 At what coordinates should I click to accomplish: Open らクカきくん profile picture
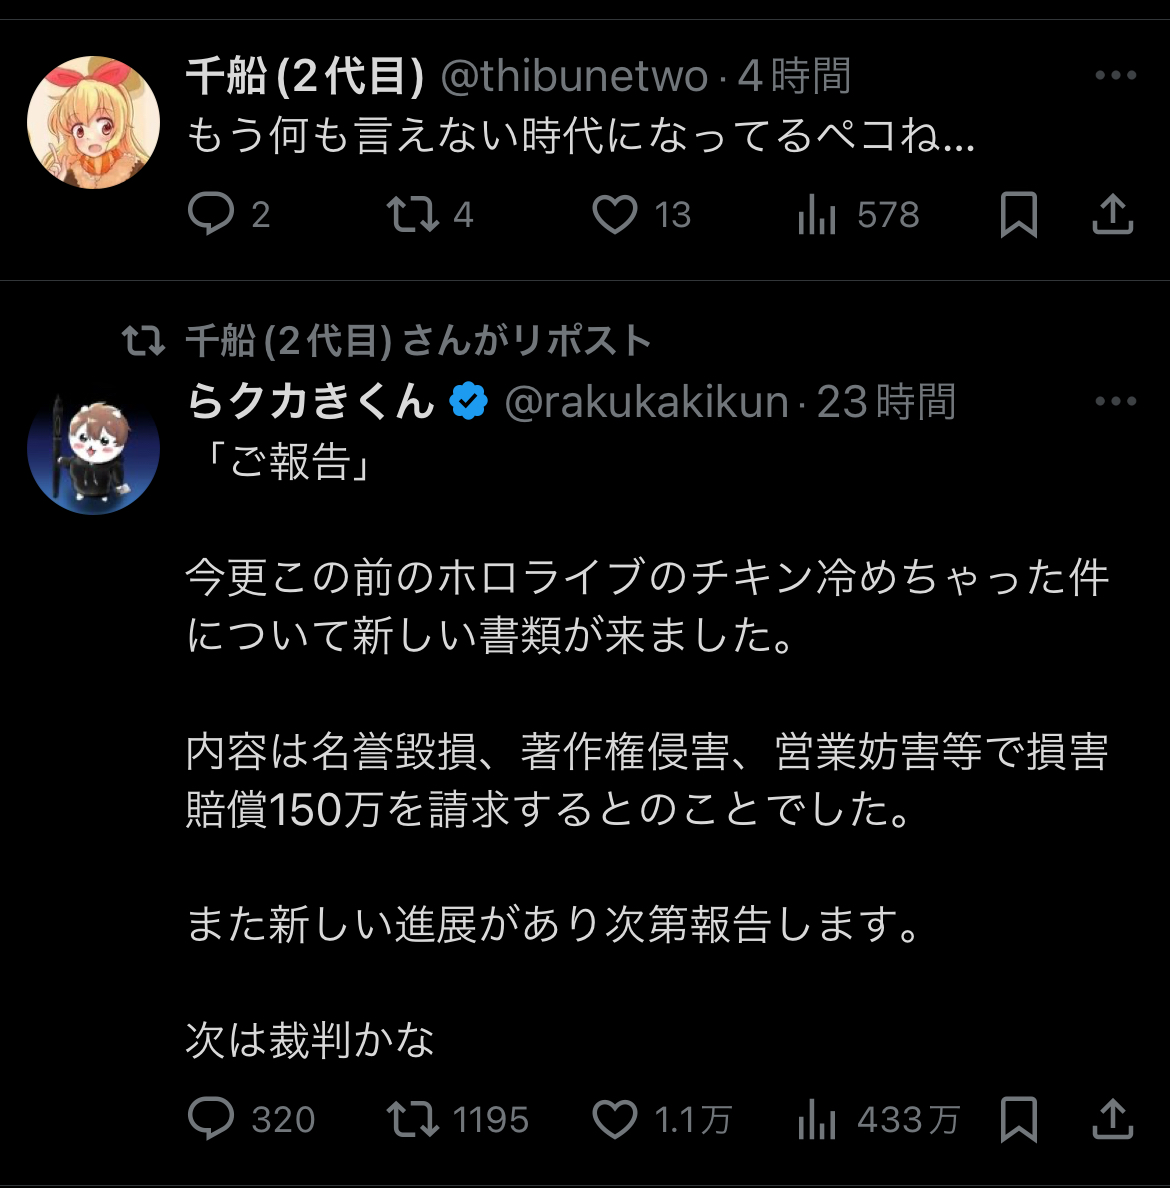click(93, 449)
